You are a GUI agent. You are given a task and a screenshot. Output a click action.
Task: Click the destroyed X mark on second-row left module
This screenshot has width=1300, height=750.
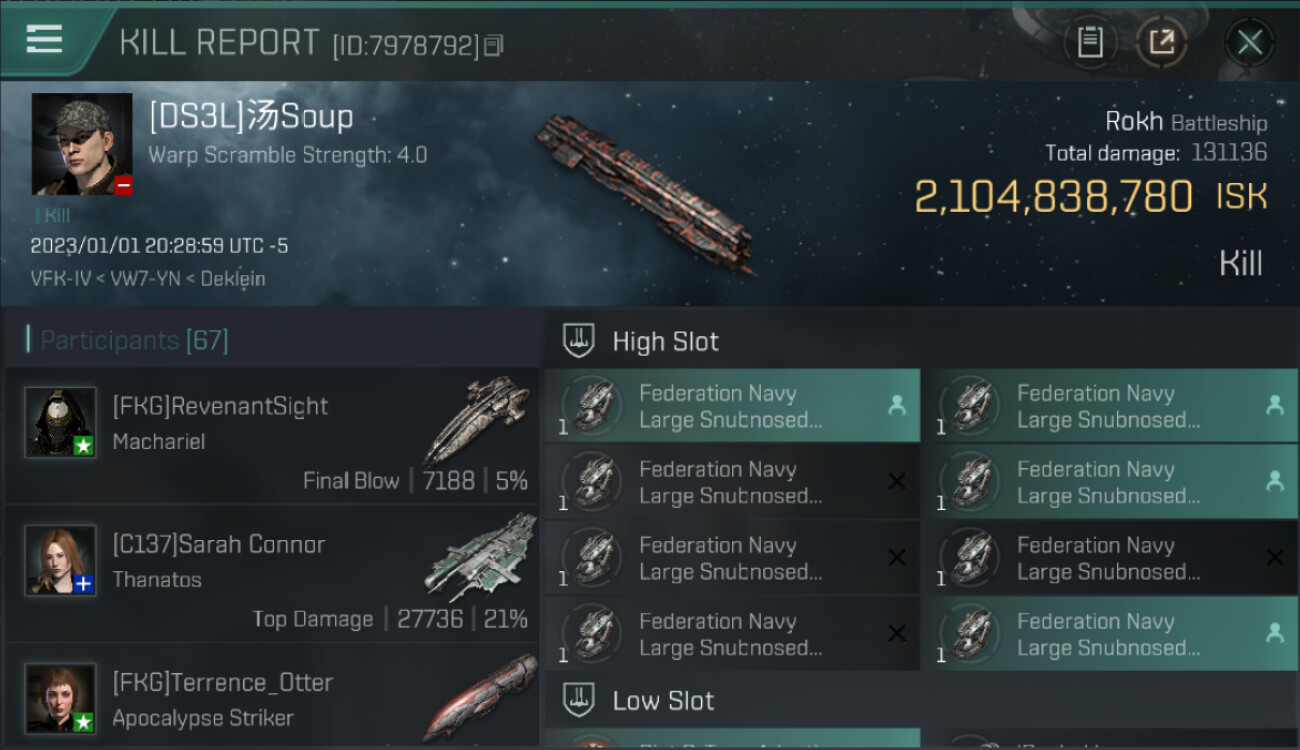pos(897,482)
